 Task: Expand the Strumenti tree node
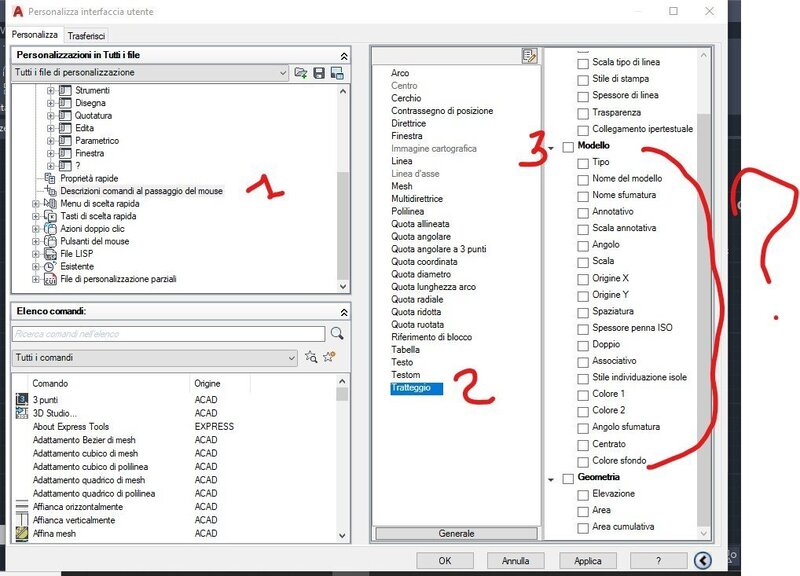(50, 90)
